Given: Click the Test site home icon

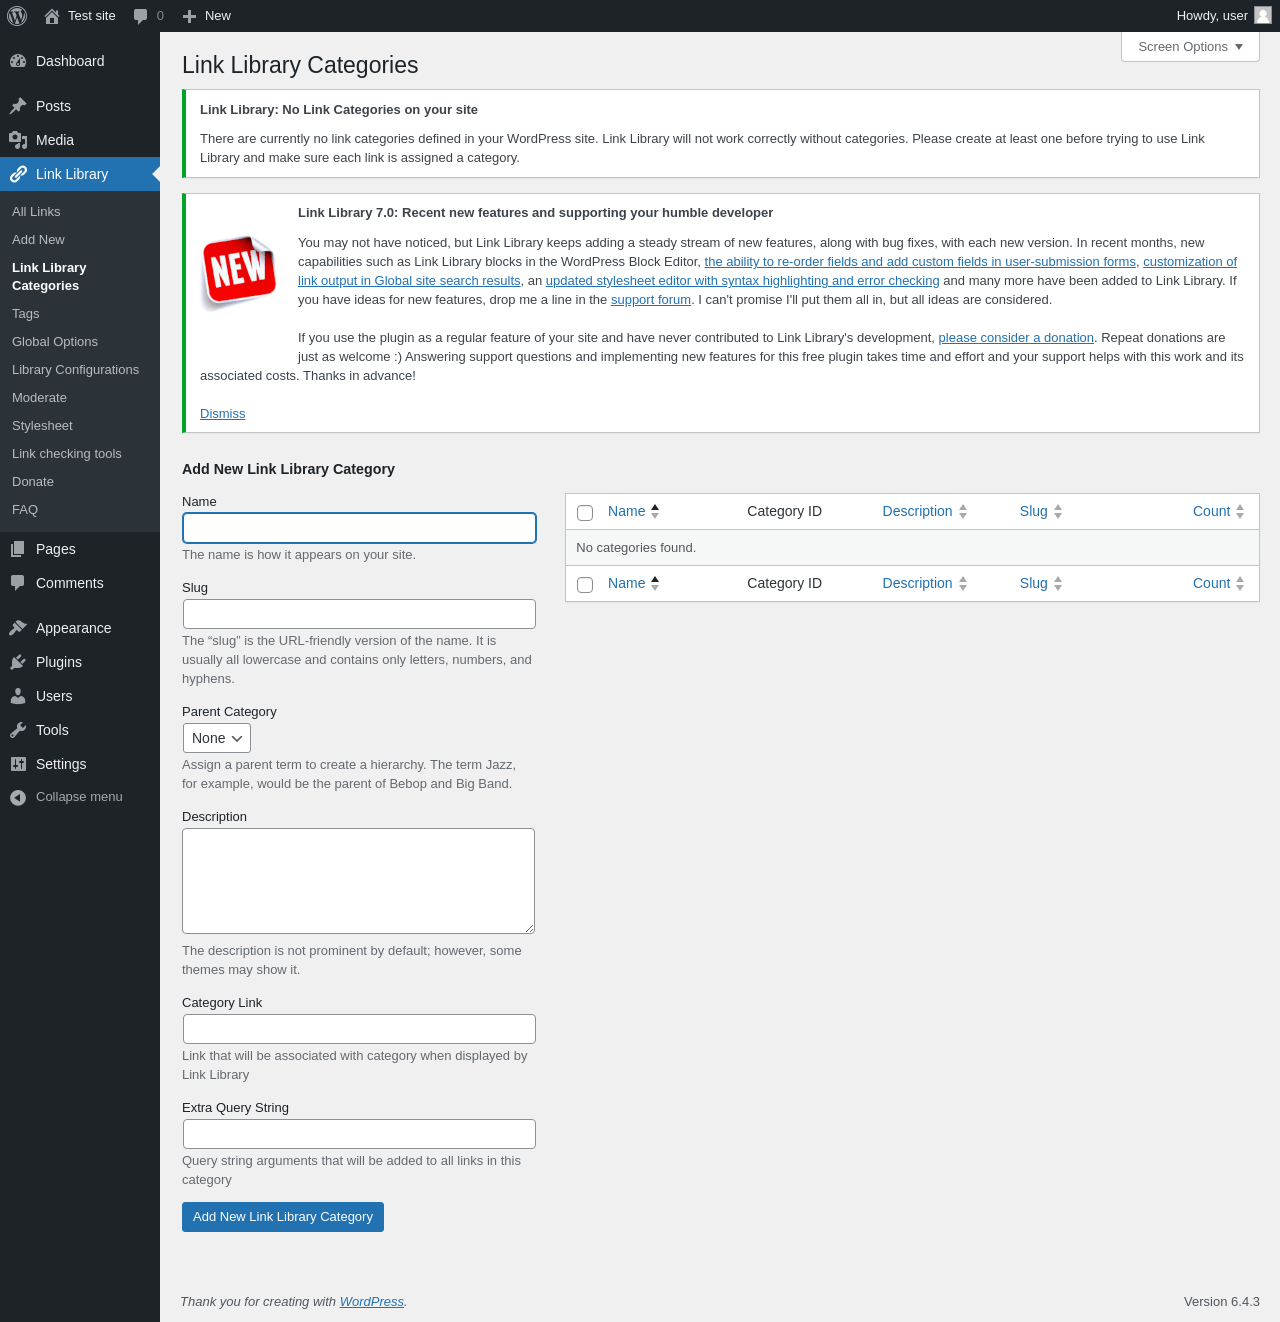Looking at the screenshot, I should coord(52,16).
